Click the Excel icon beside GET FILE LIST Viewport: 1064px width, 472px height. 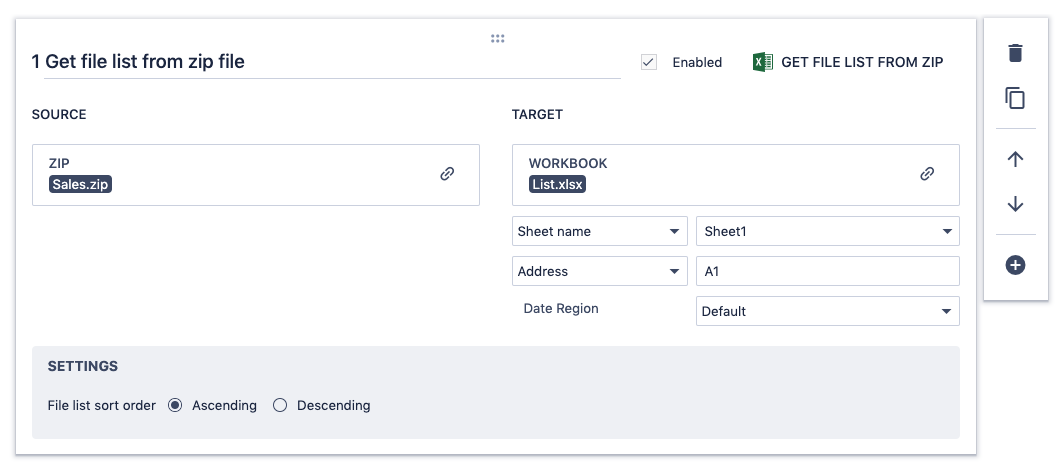pyautogui.click(x=763, y=62)
